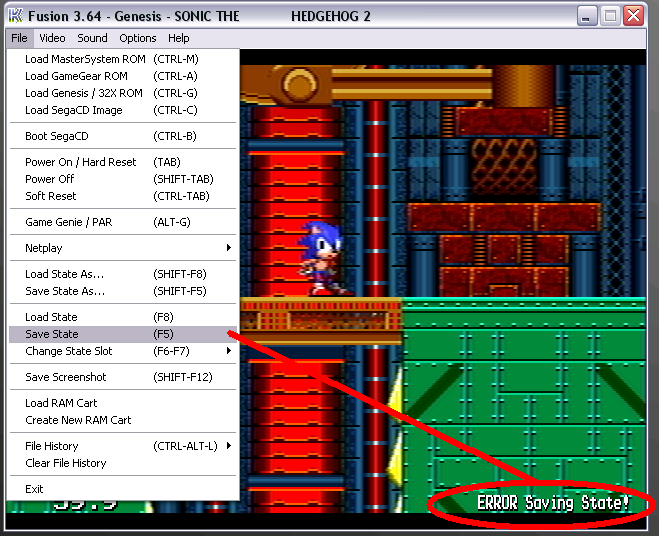The width and height of the screenshot is (659, 536).
Task: Choose Exit from File menu
Action: coord(123,489)
